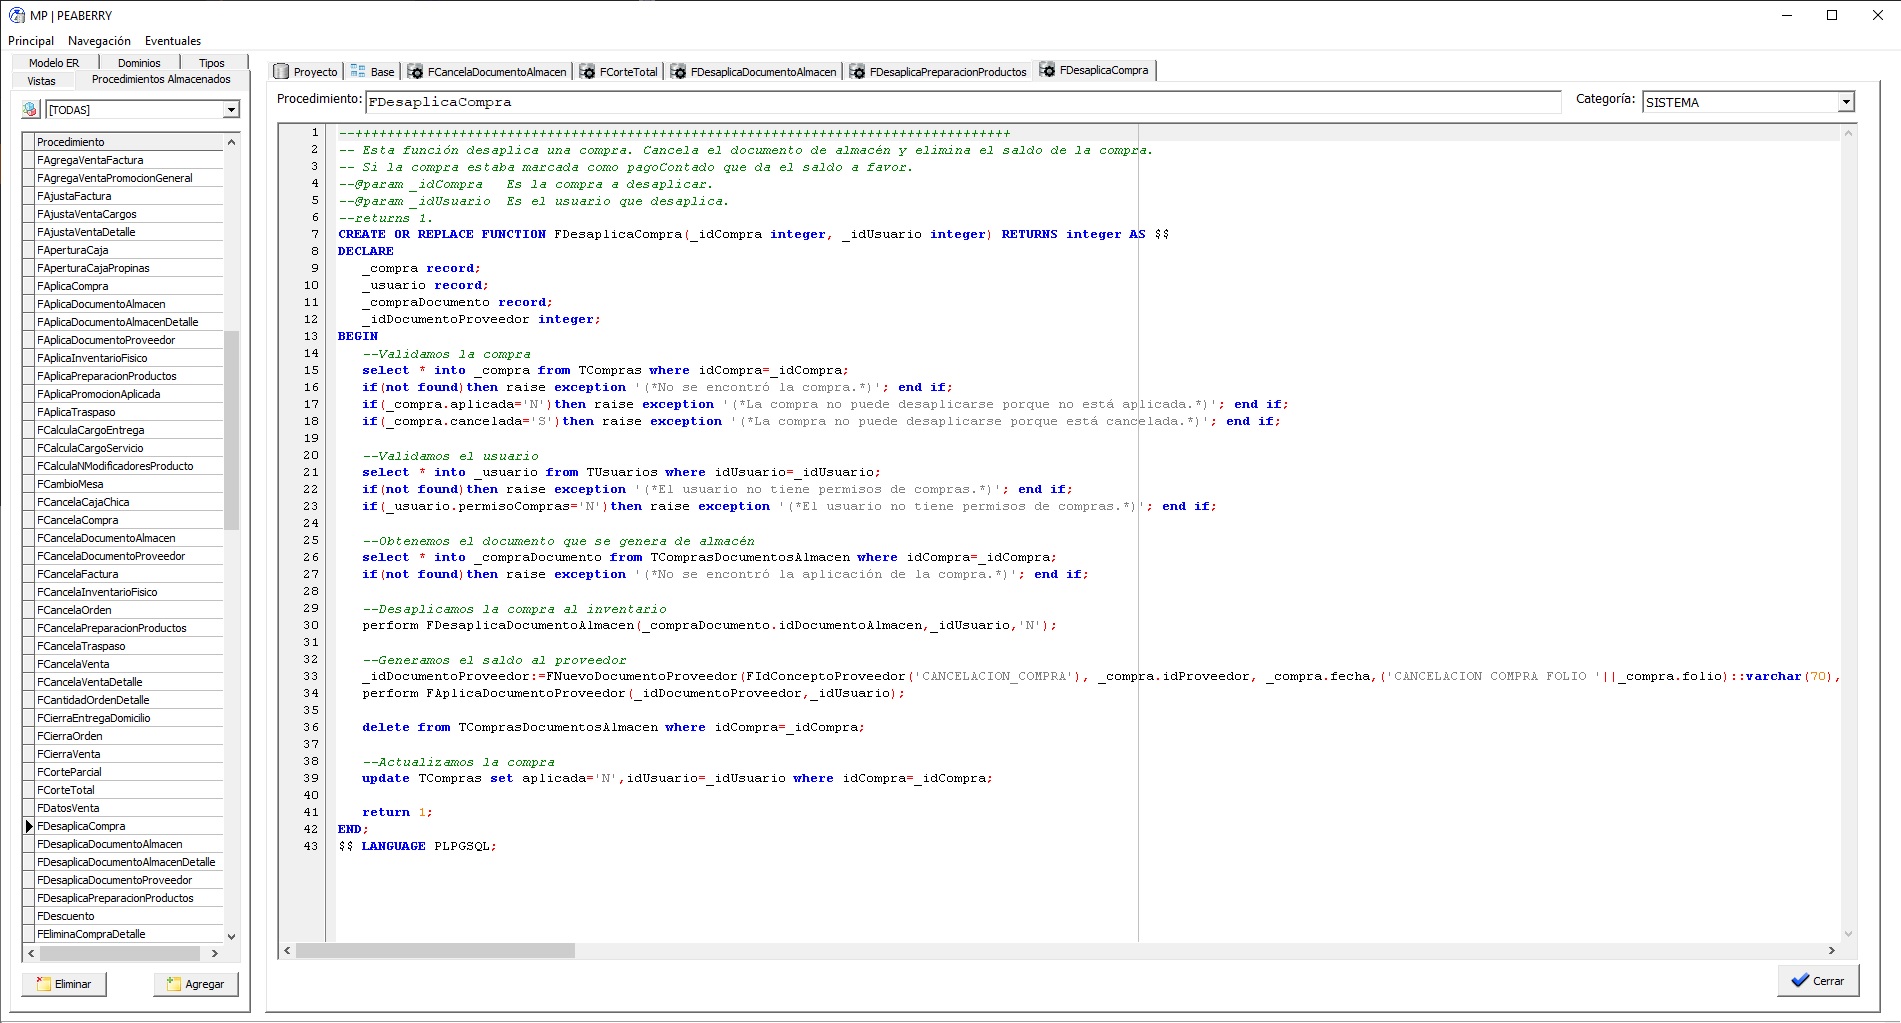This screenshot has width=1901, height=1023.
Task: Open the Categoría SISTEMA dropdown
Action: pos(1846,102)
